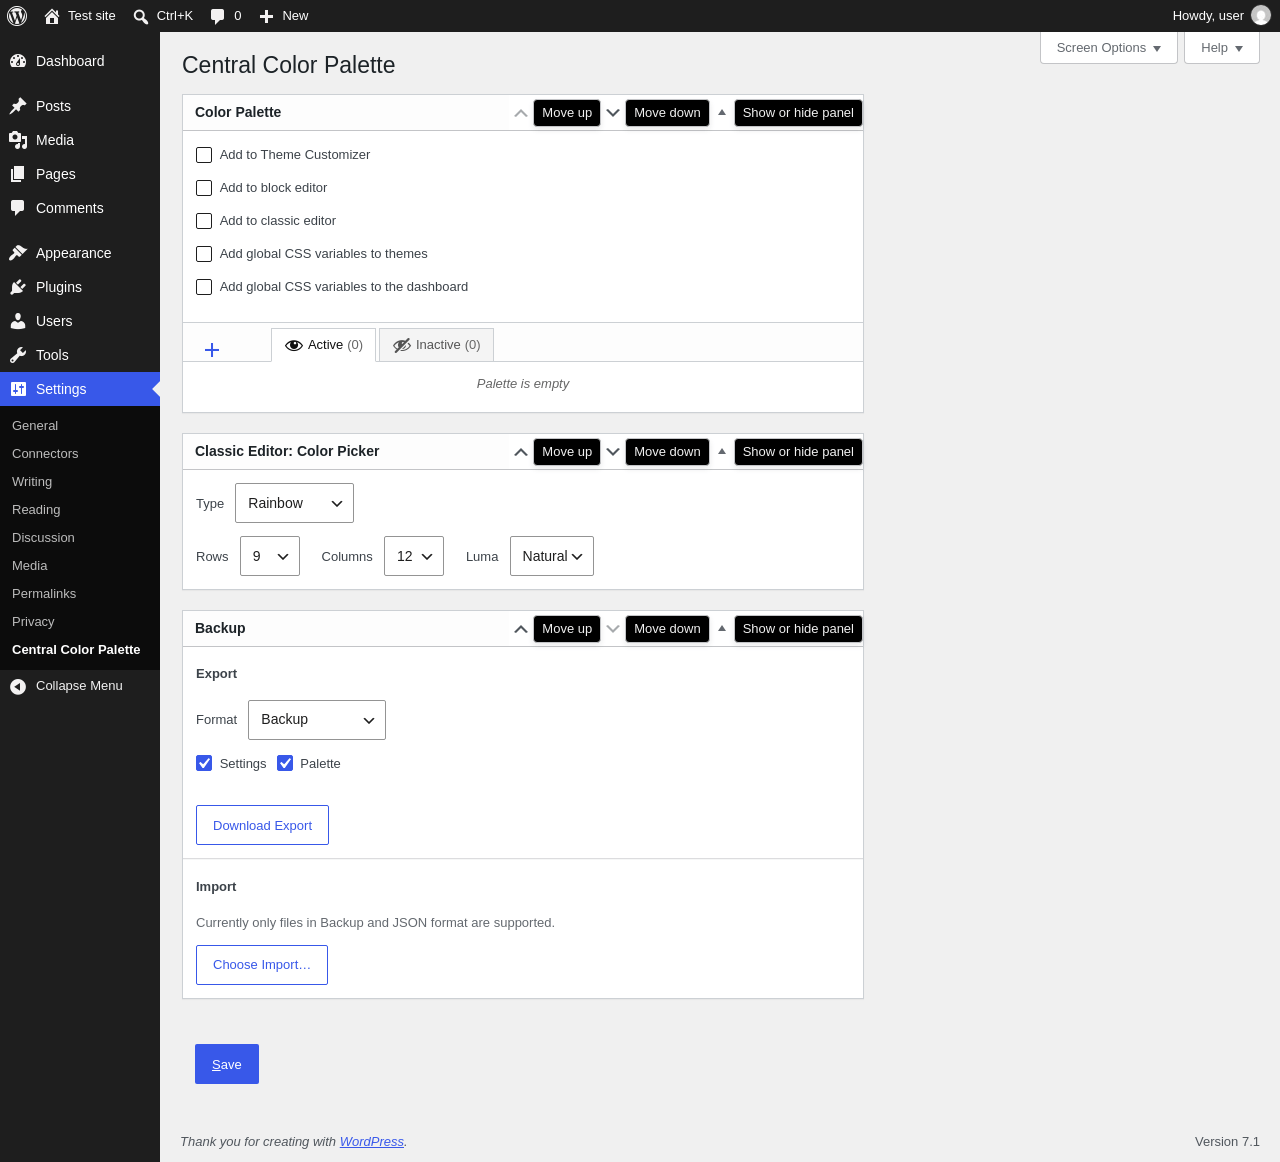
Task: Open Tools menu
Action: pos(80,355)
